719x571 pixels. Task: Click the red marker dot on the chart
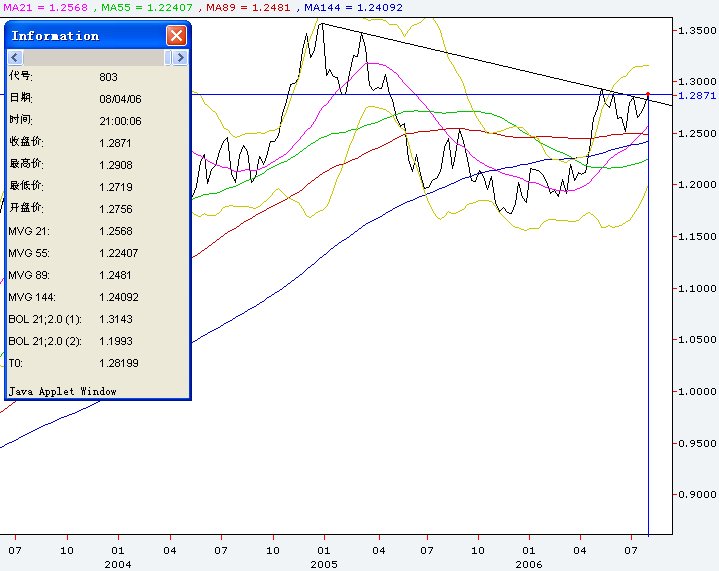pyautogui.click(x=649, y=93)
